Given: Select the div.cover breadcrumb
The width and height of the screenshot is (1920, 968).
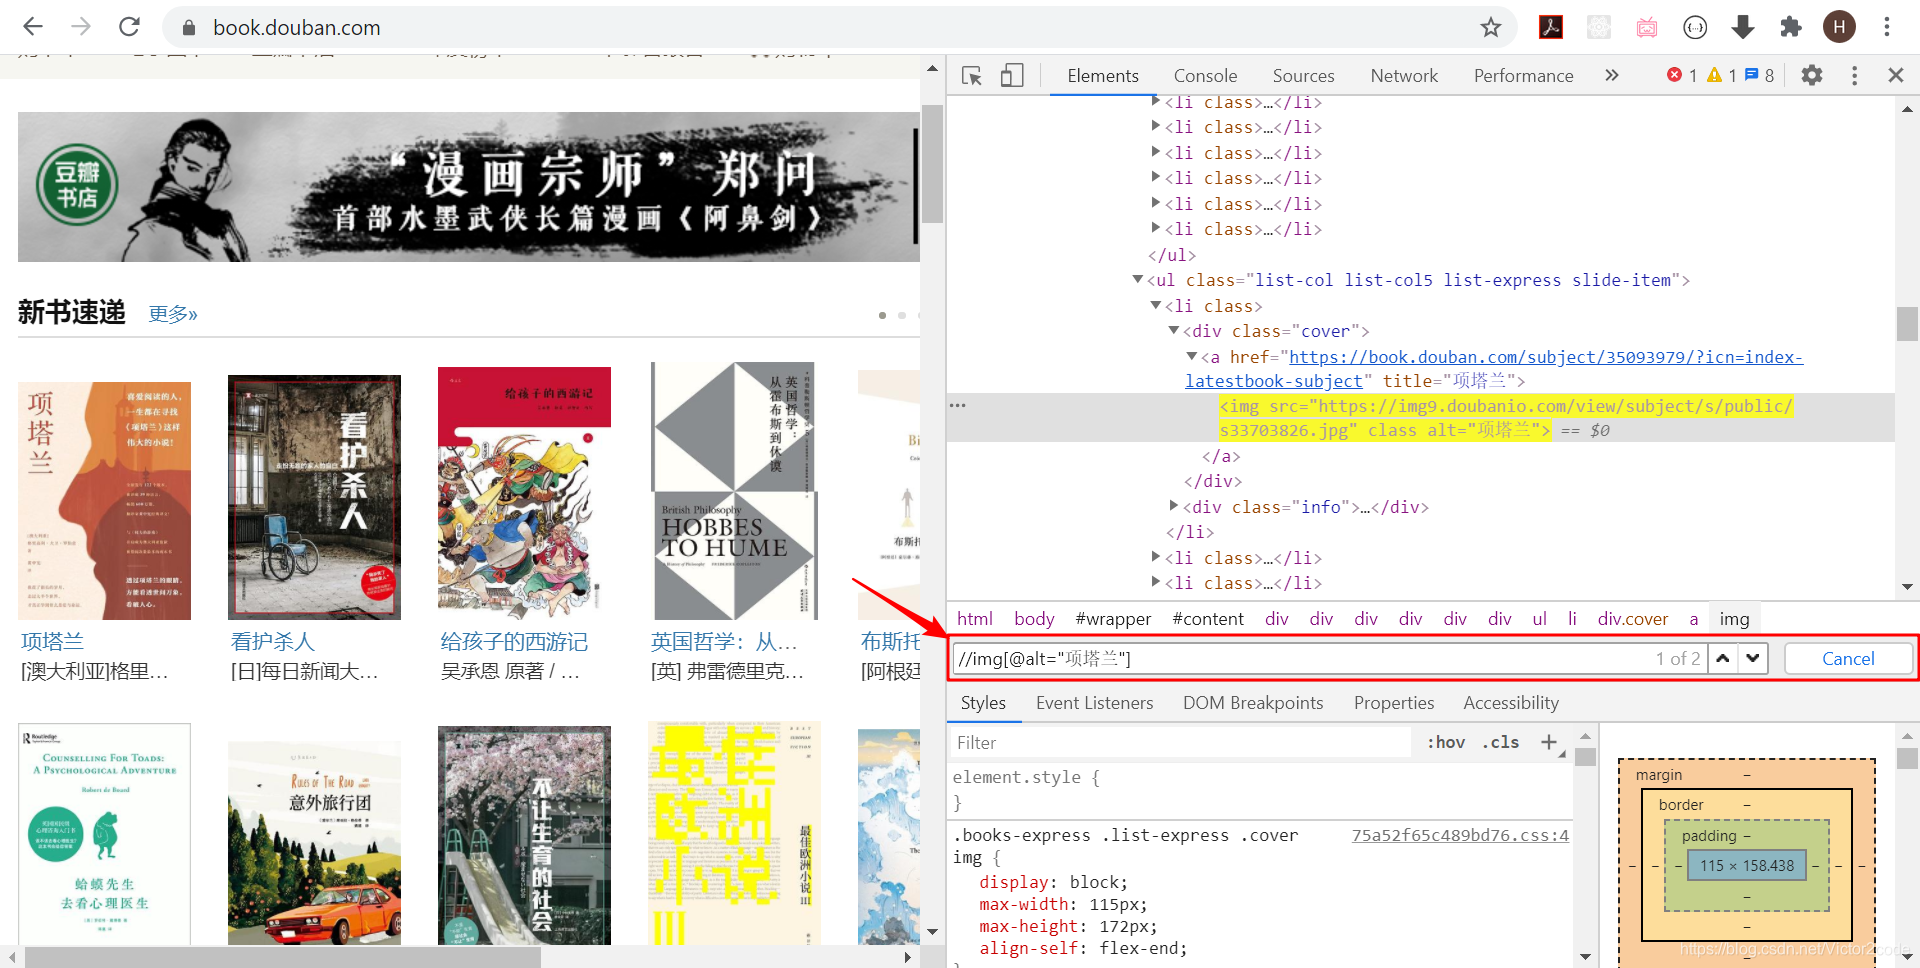Looking at the screenshot, I should [1633, 619].
